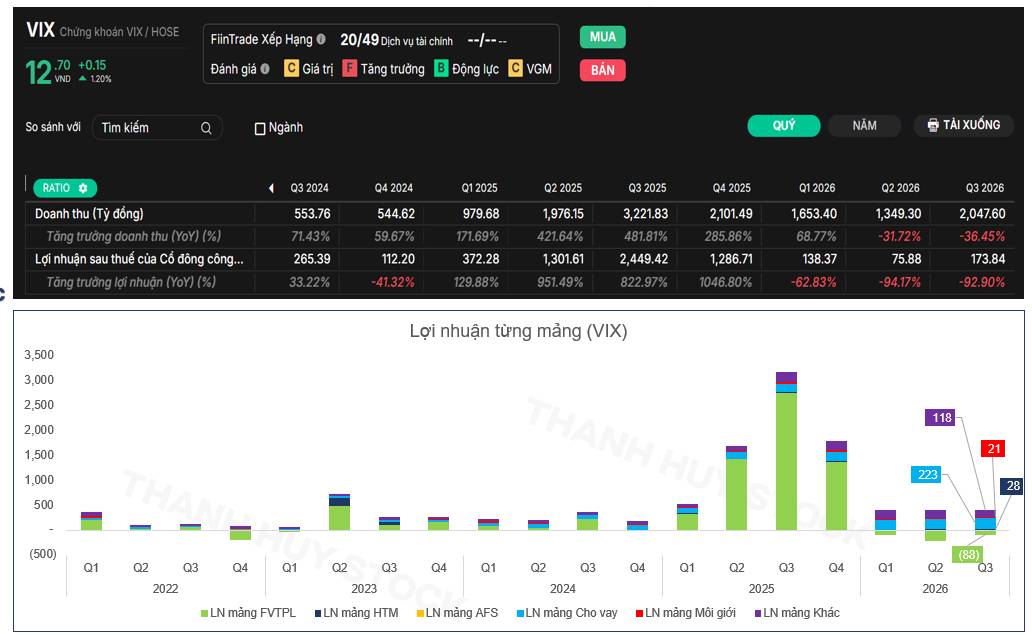The width and height of the screenshot is (1032, 635).
Task: Click revenue cell 3,221.83
Action: pyautogui.click(x=646, y=214)
